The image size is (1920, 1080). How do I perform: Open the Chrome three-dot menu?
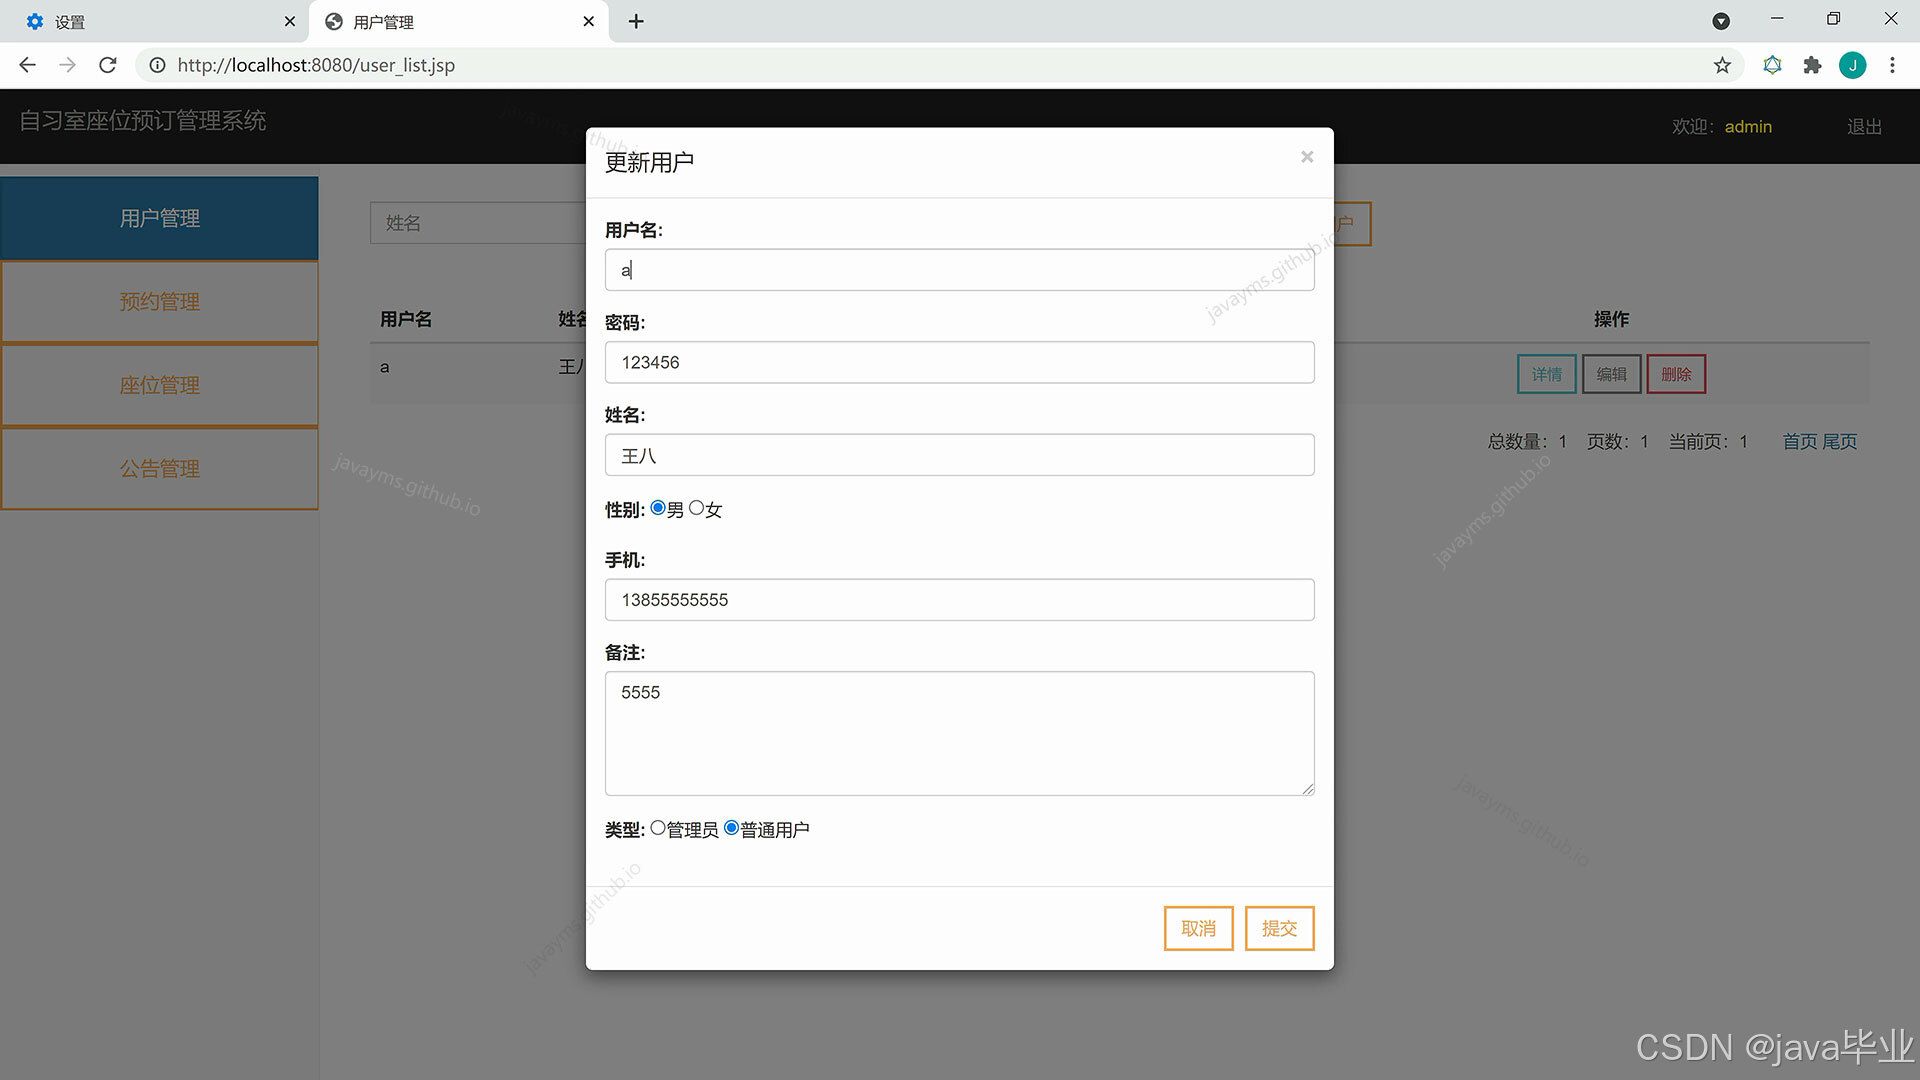click(x=1892, y=65)
